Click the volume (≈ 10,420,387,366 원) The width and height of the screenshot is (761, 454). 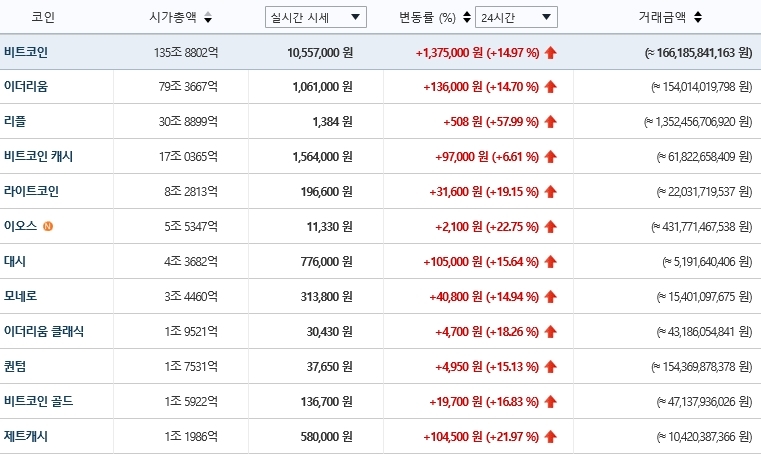coord(705,437)
